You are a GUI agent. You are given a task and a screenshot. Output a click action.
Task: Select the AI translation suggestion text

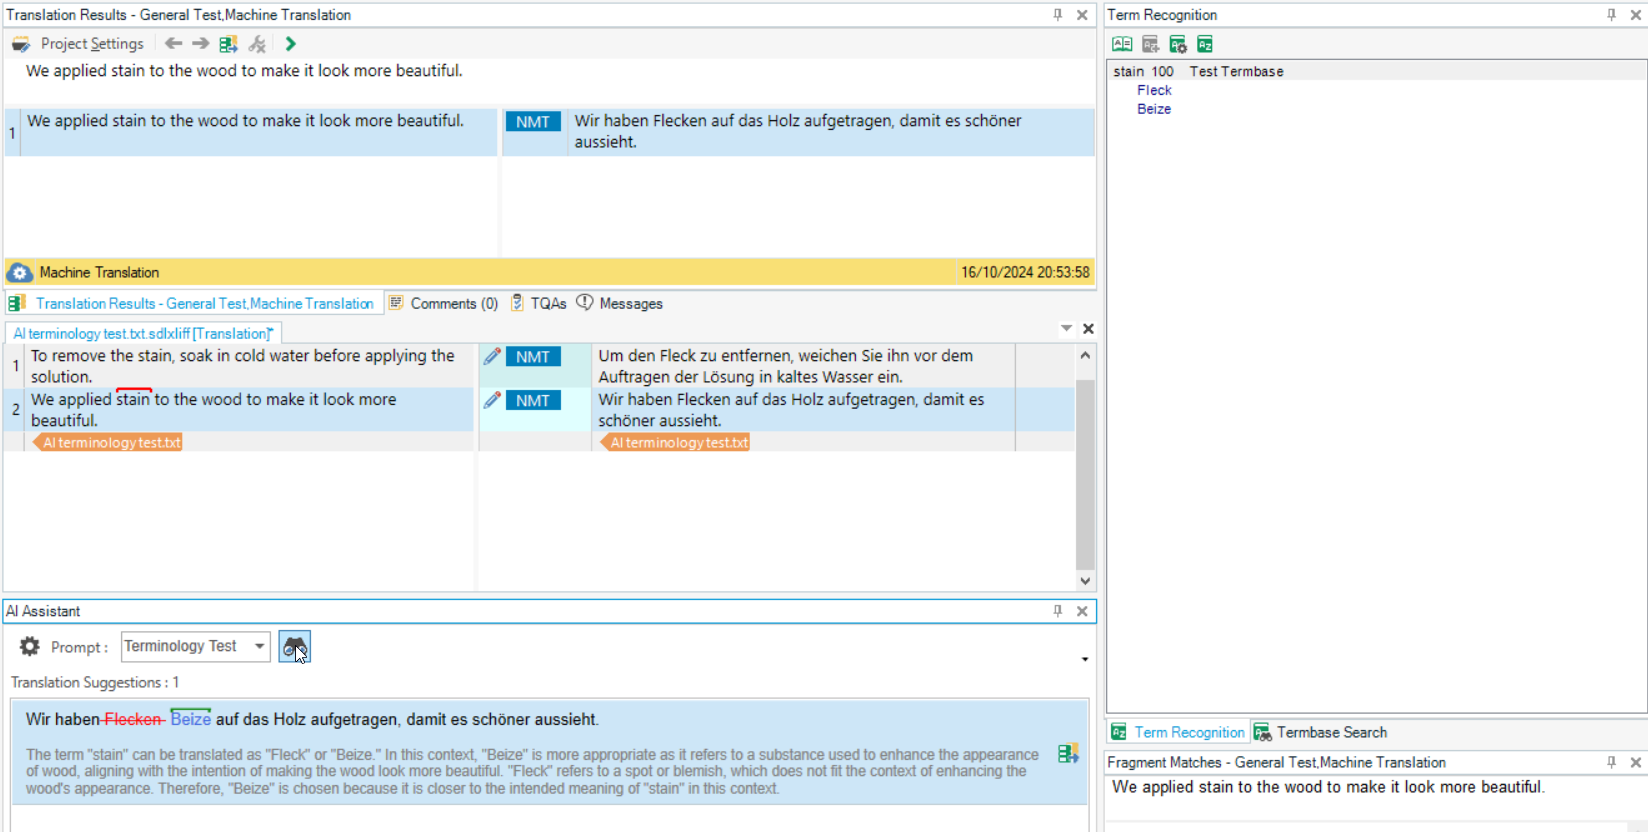tap(312, 719)
